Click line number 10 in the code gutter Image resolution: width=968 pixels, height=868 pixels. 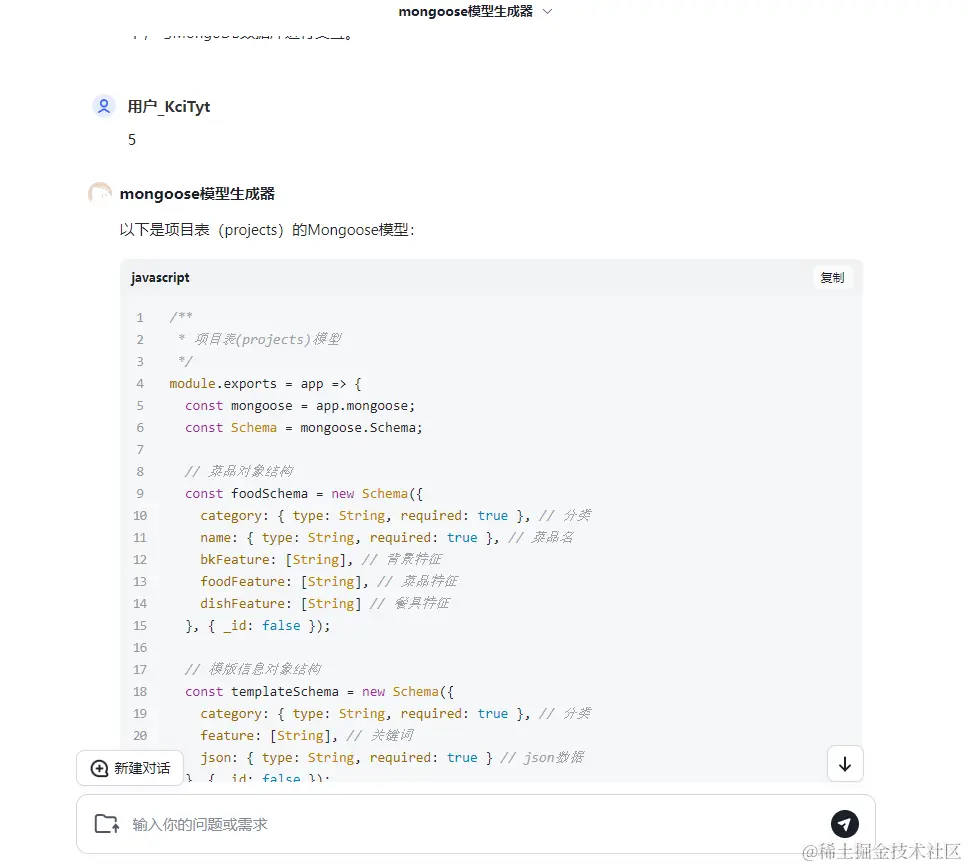(140, 515)
